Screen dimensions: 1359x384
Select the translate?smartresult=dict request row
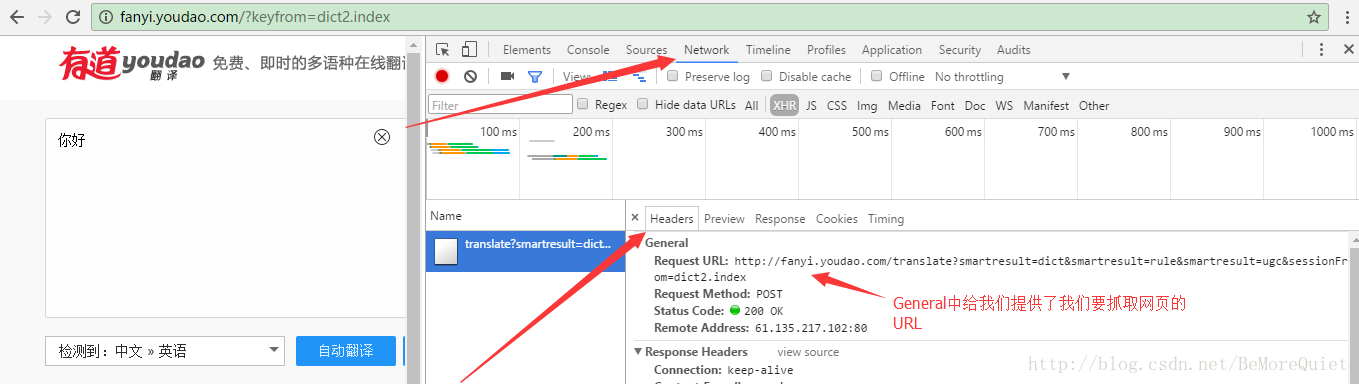click(x=525, y=252)
